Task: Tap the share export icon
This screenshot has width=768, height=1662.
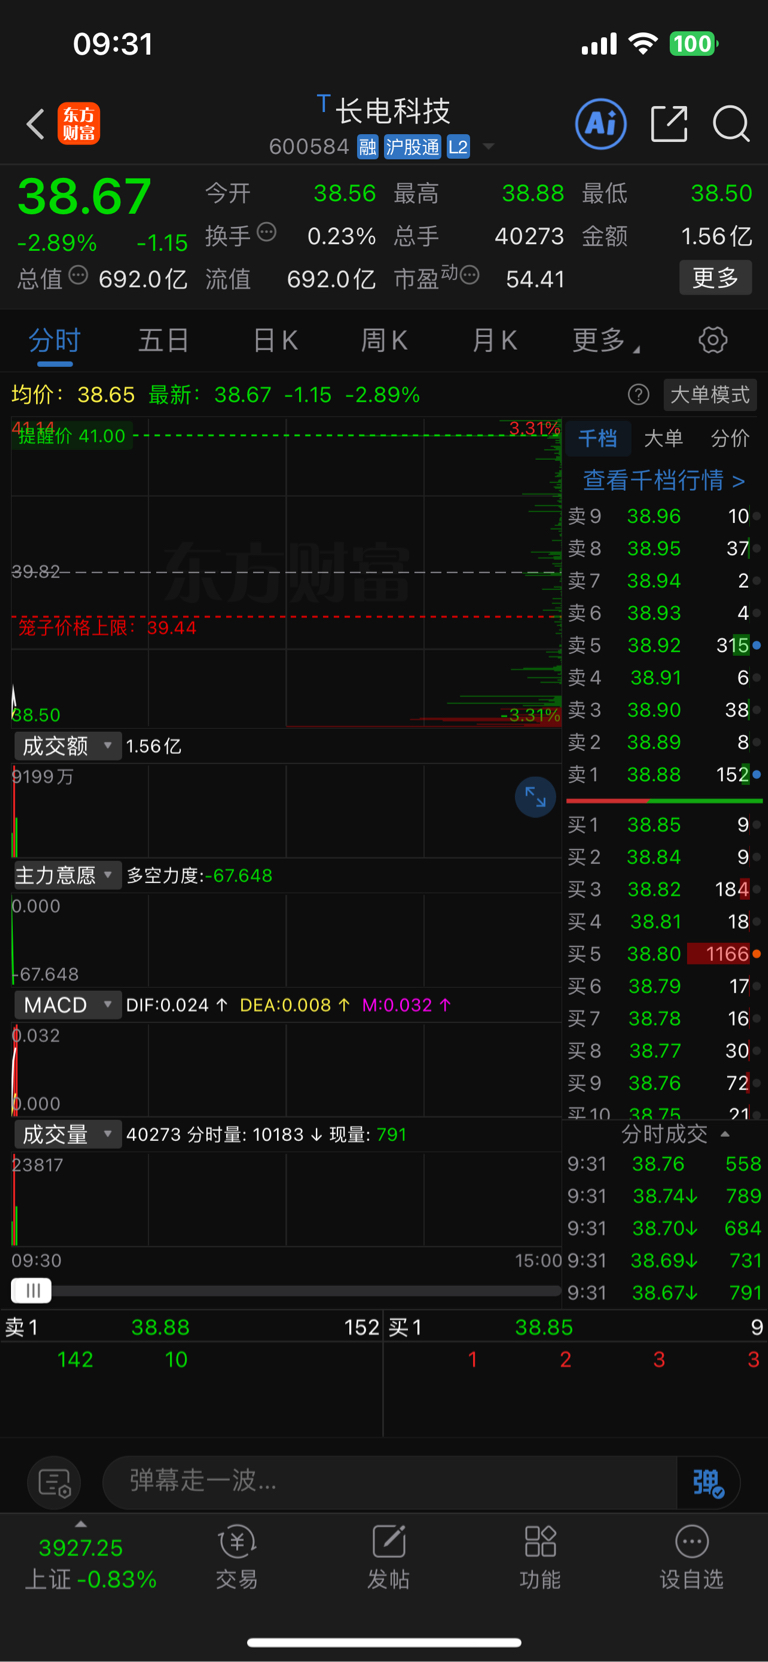Action: click(x=669, y=124)
